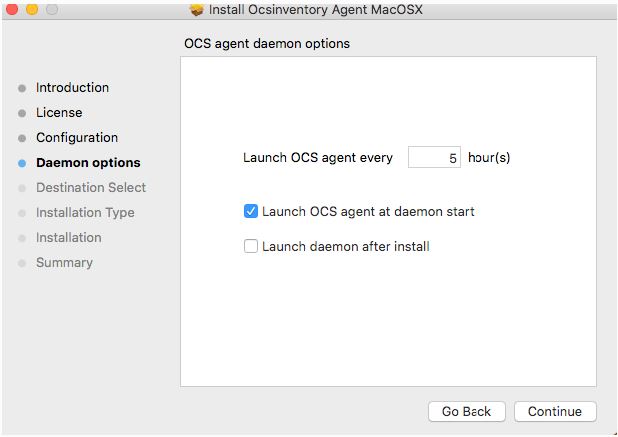Enable Launch daemon after install checkbox
Screen dimensions: 618x437
click(x=251, y=246)
